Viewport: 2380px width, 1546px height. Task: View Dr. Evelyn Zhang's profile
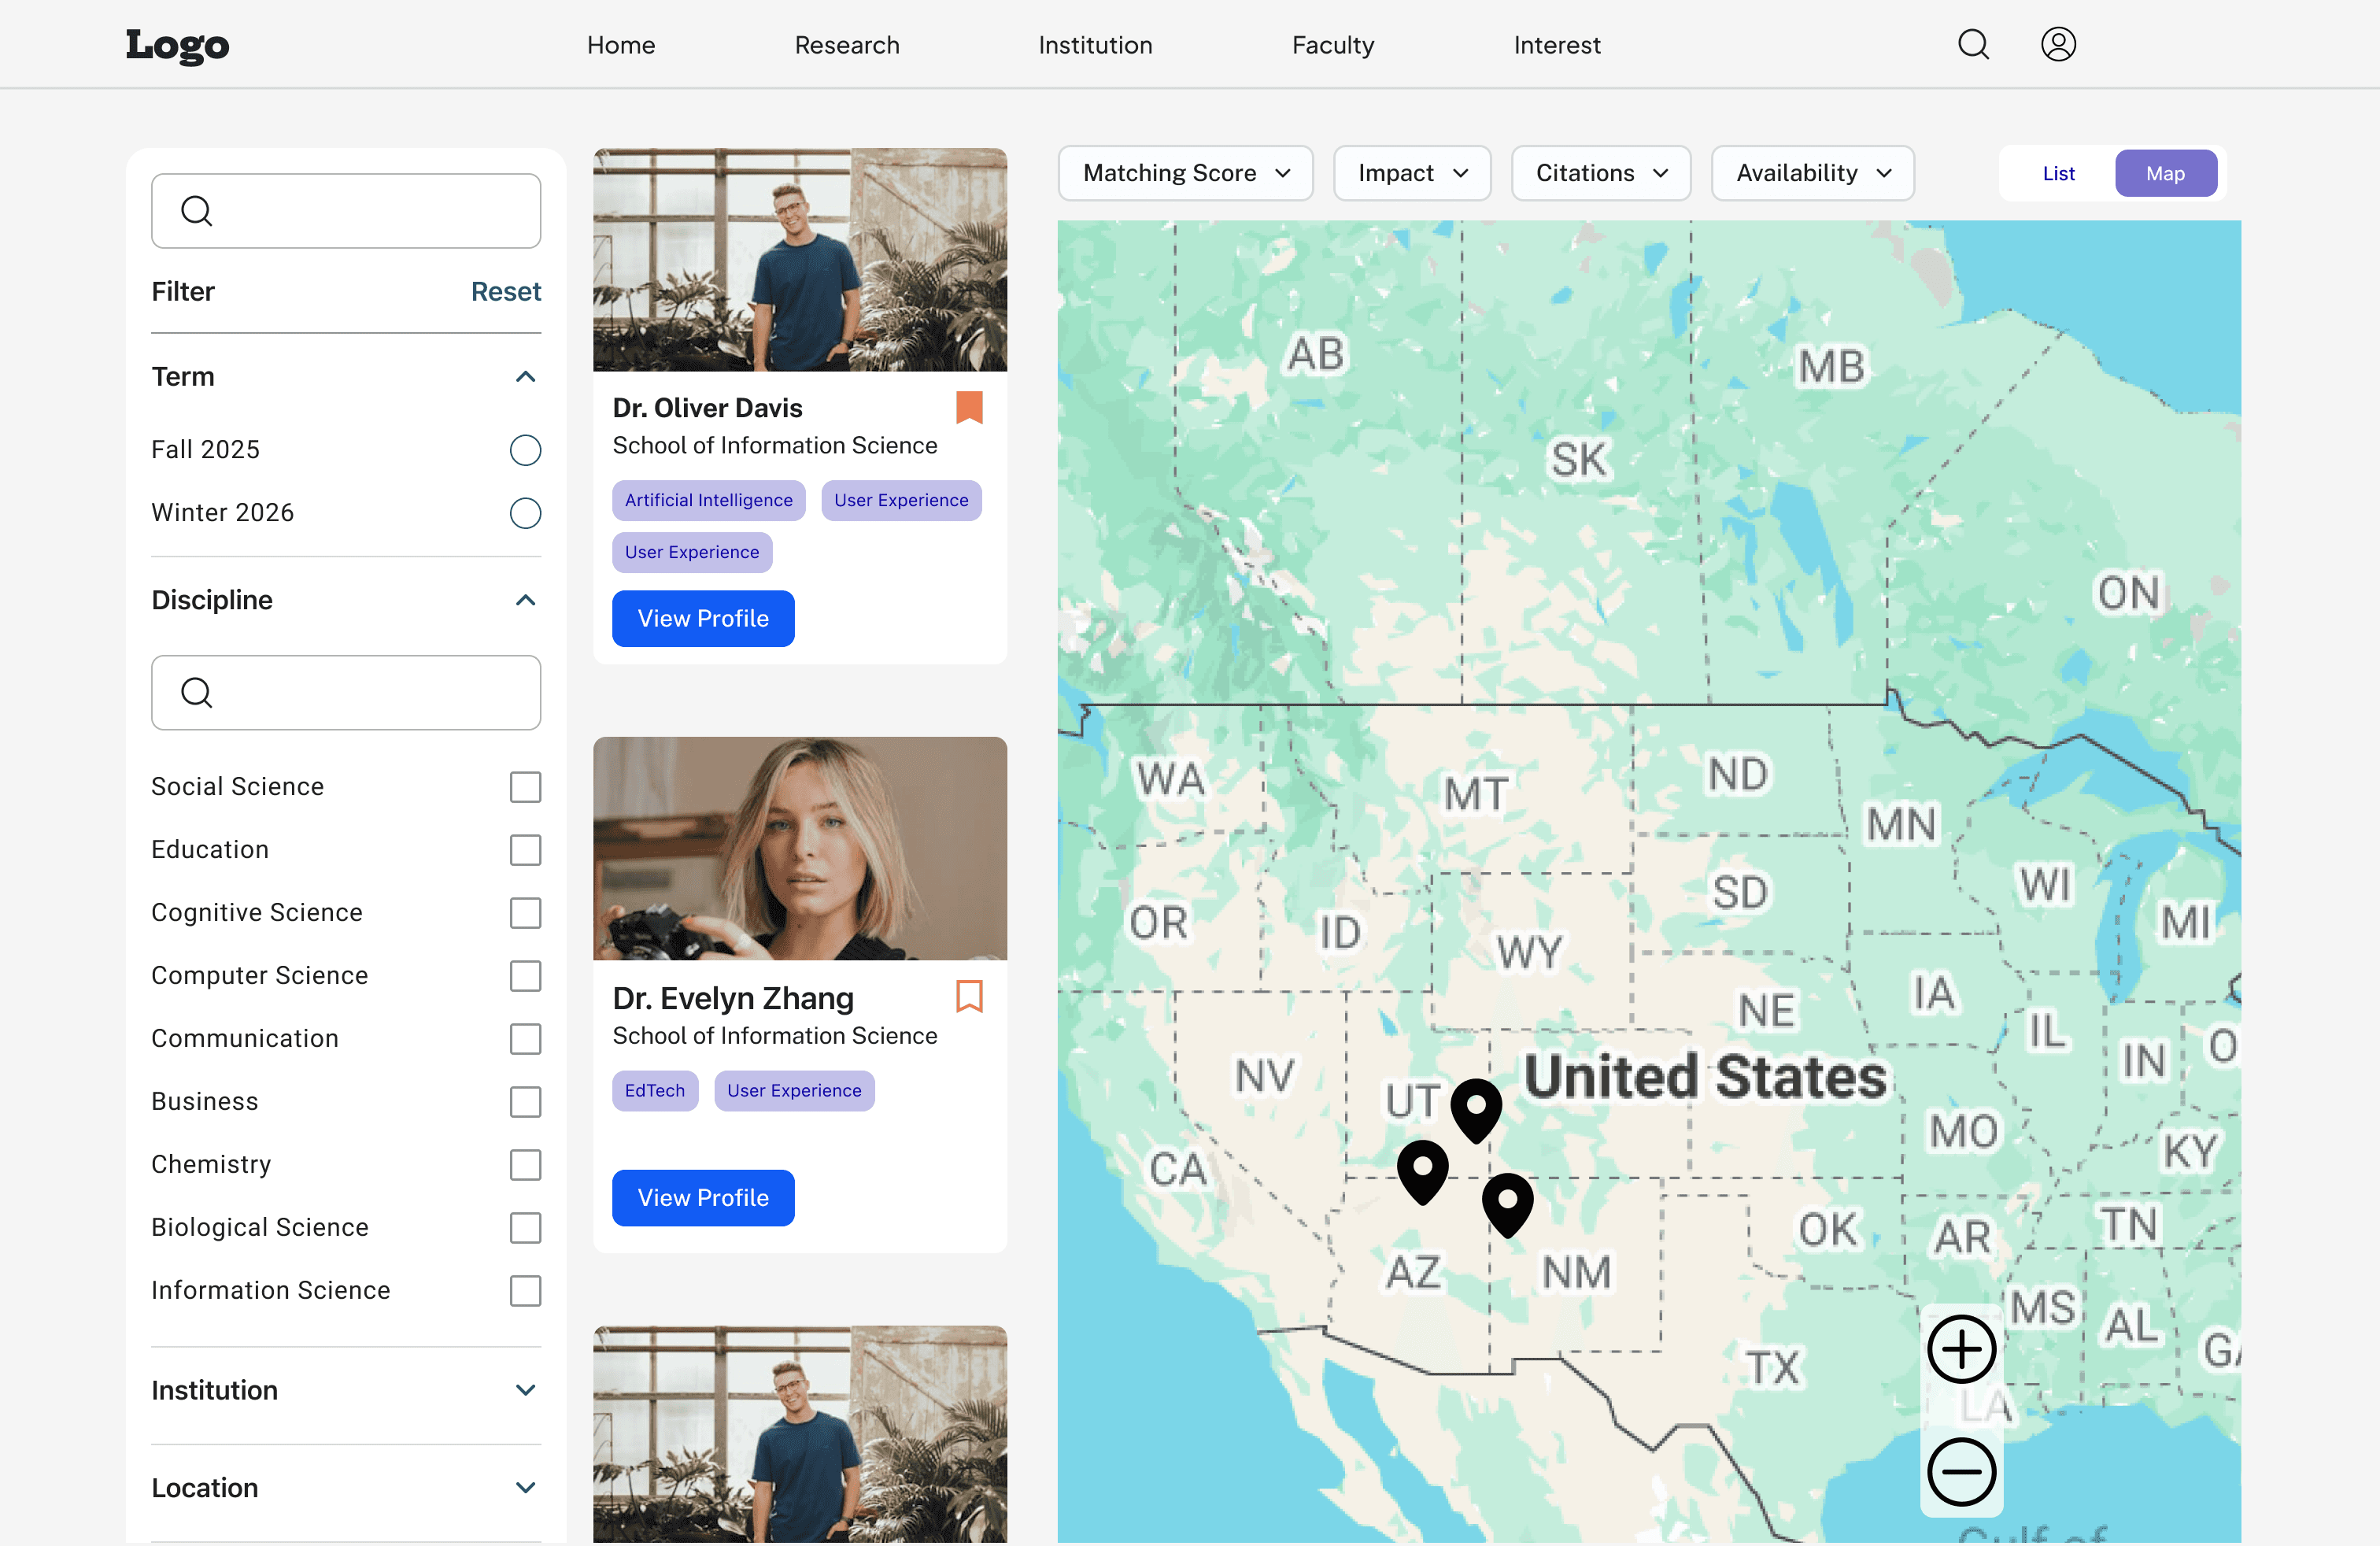pos(702,1197)
